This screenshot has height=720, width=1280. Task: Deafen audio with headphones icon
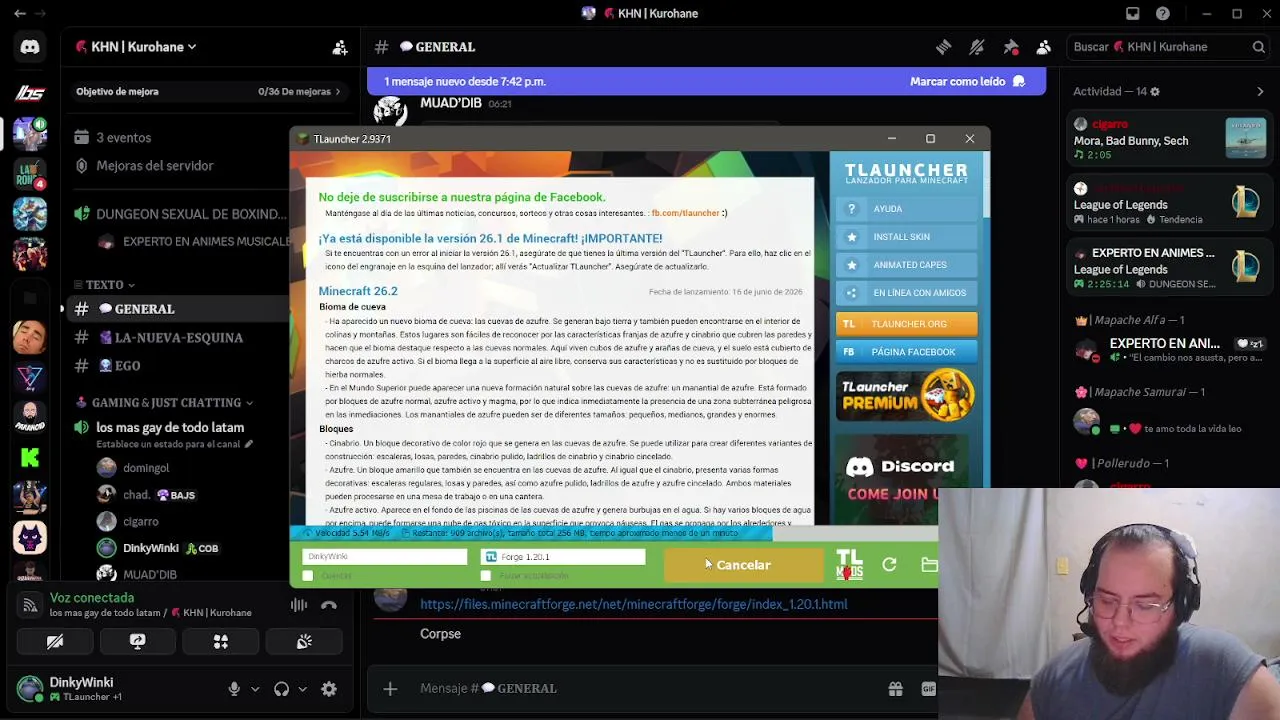(282, 689)
